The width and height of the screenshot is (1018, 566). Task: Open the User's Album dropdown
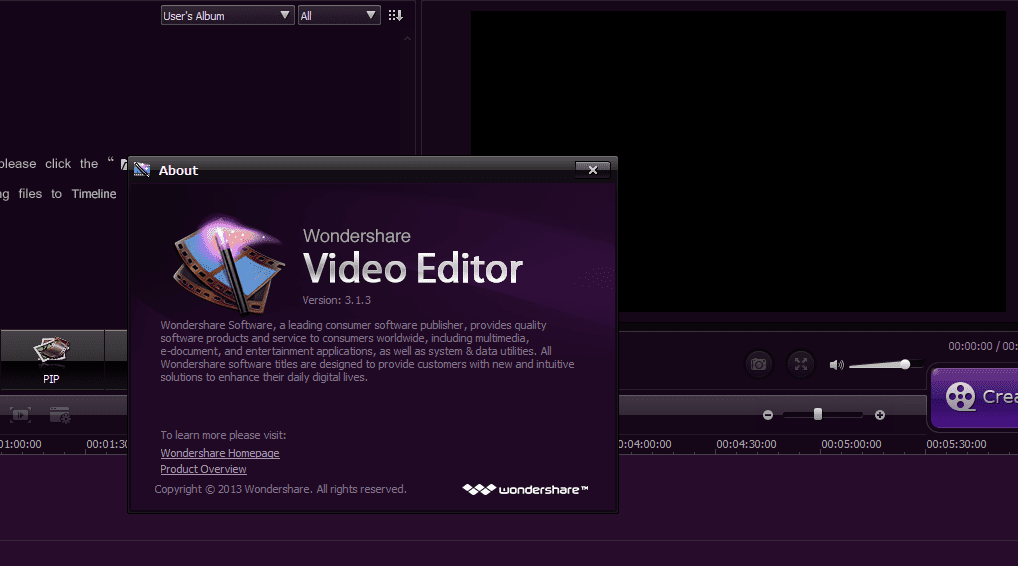[x=227, y=16]
